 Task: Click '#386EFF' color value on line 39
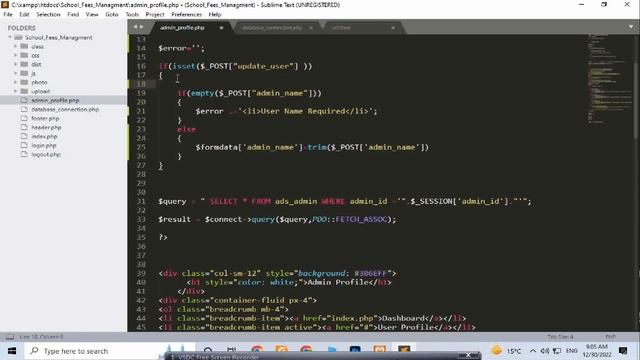tap(371, 273)
